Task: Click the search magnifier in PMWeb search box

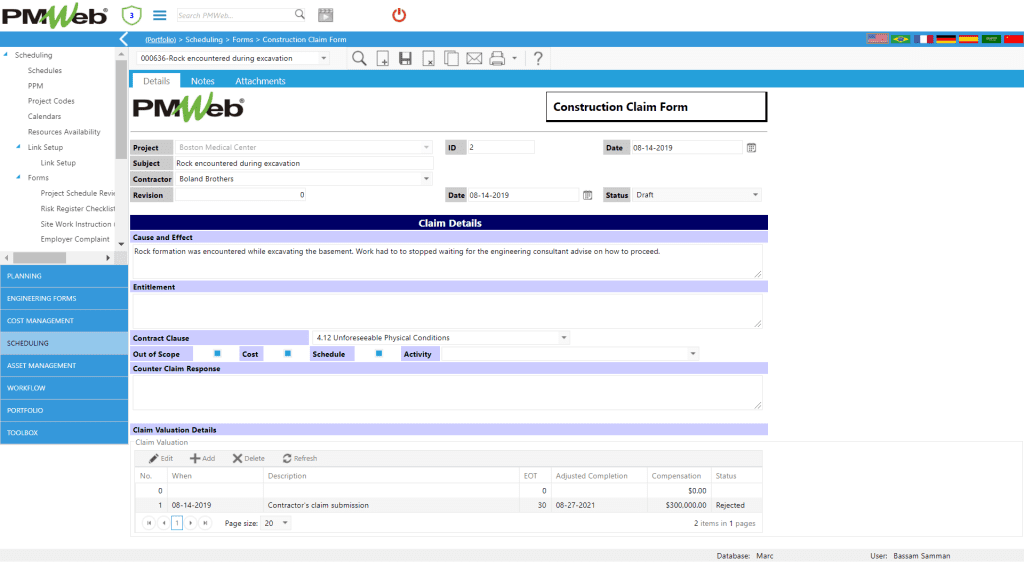Action: click(x=299, y=14)
